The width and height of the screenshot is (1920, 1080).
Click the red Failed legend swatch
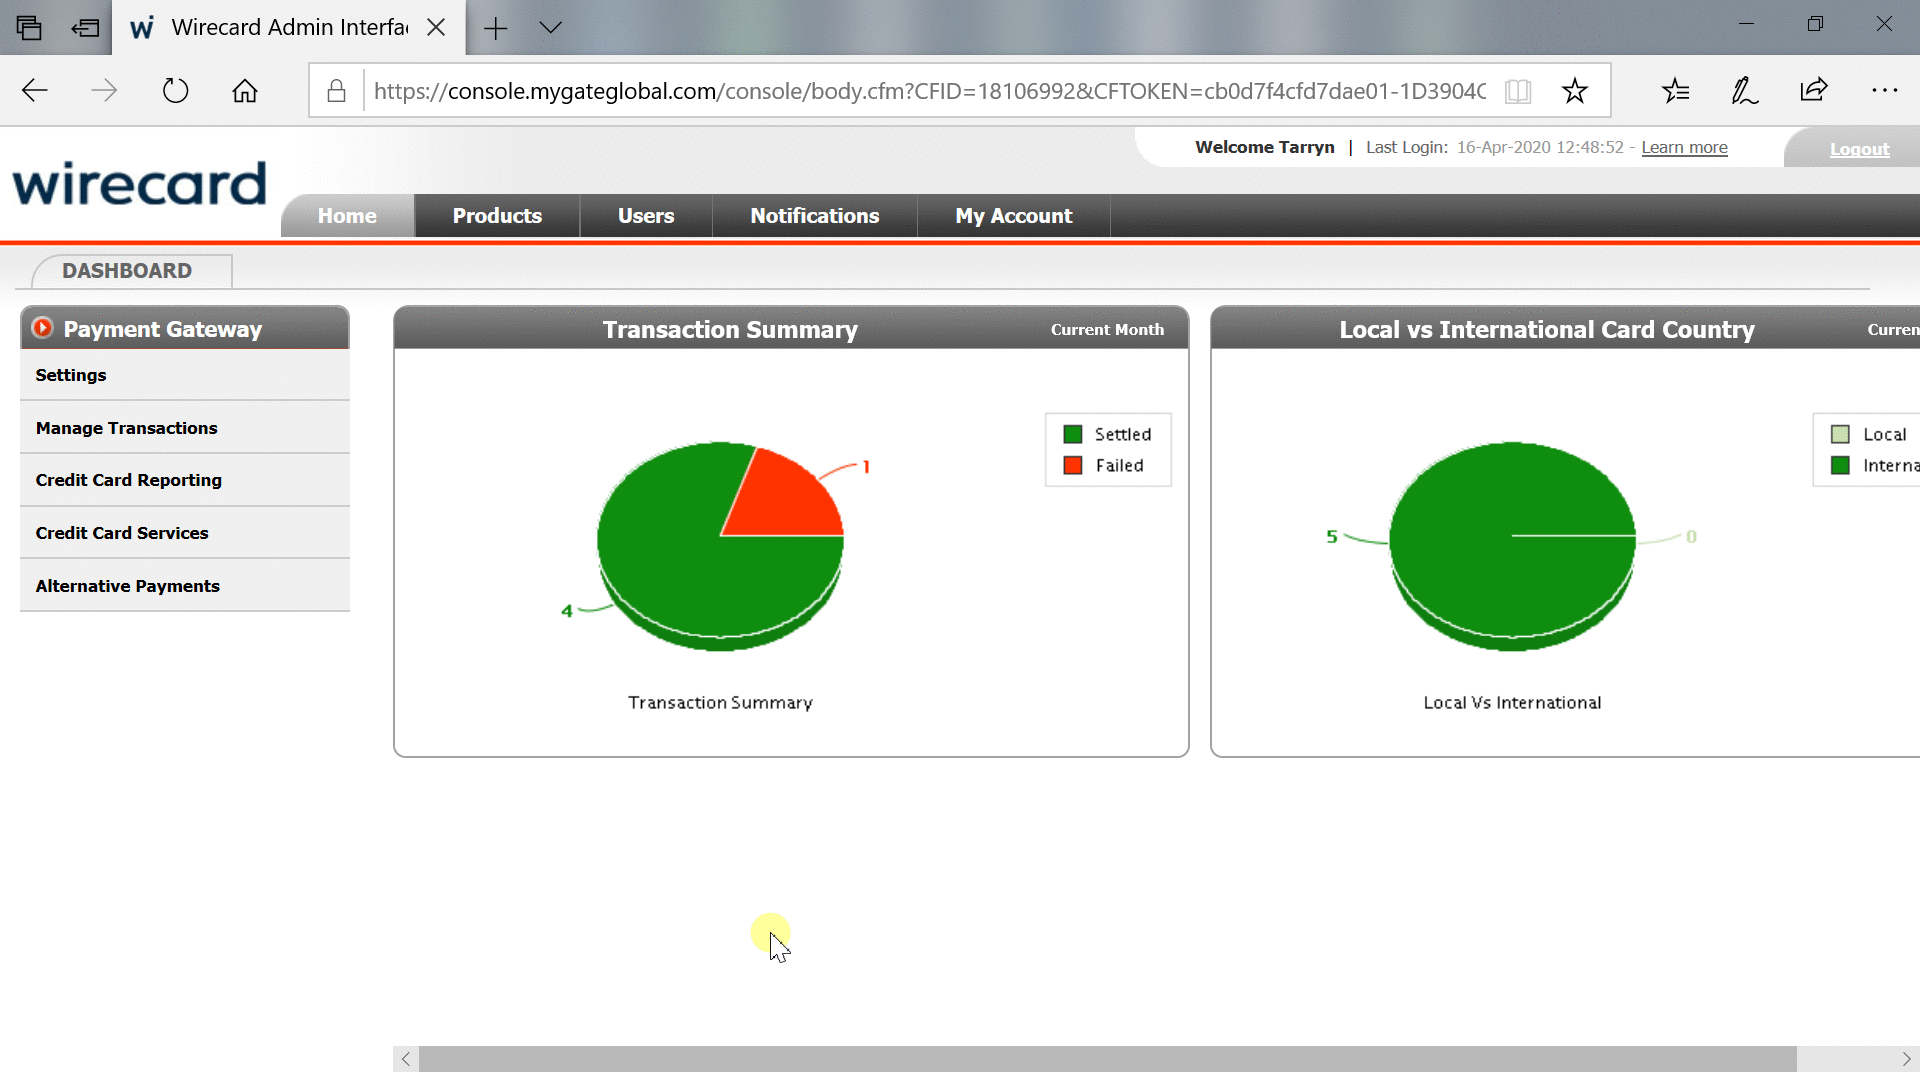click(1073, 466)
